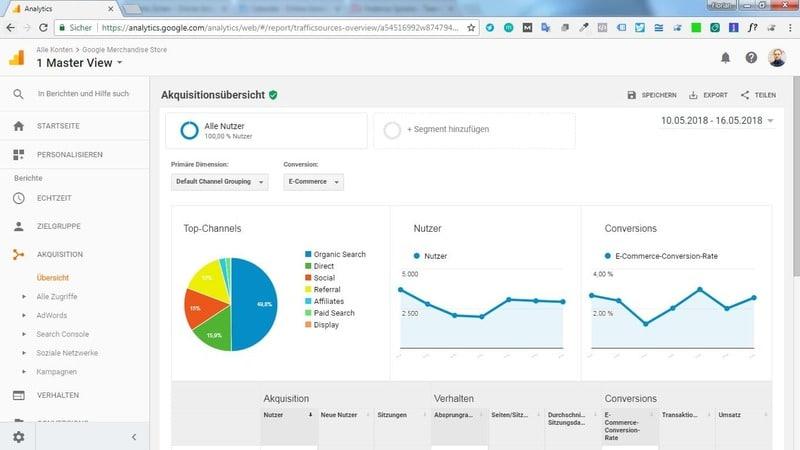This screenshot has width=800, height=450.
Task: Open the 1 Master View selector
Action: pyautogui.click(x=80, y=63)
